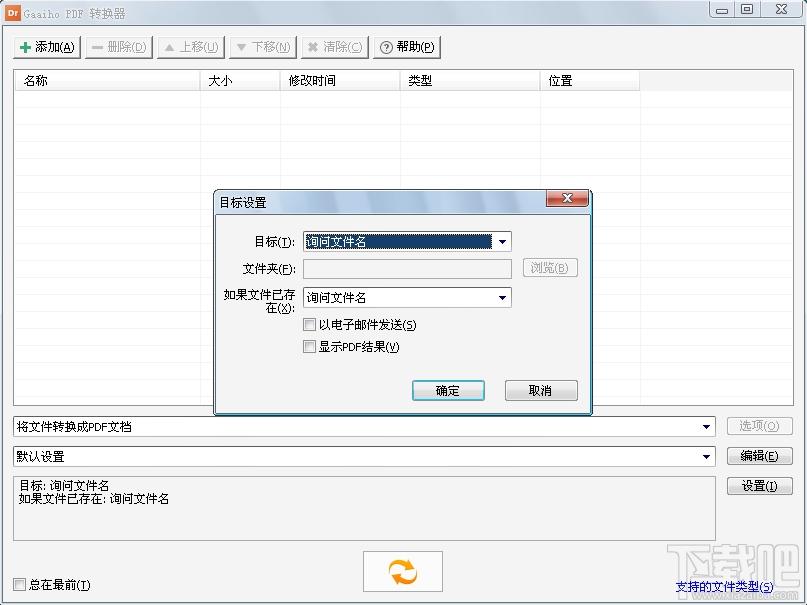Expand the 目标 dropdown in the dialog
Viewport: 807px width, 605px height.
pyautogui.click(x=502, y=242)
